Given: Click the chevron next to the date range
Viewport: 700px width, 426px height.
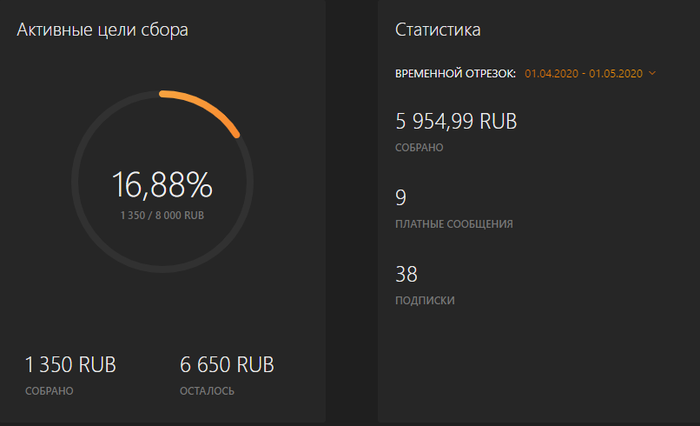Looking at the screenshot, I should click(653, 73).
